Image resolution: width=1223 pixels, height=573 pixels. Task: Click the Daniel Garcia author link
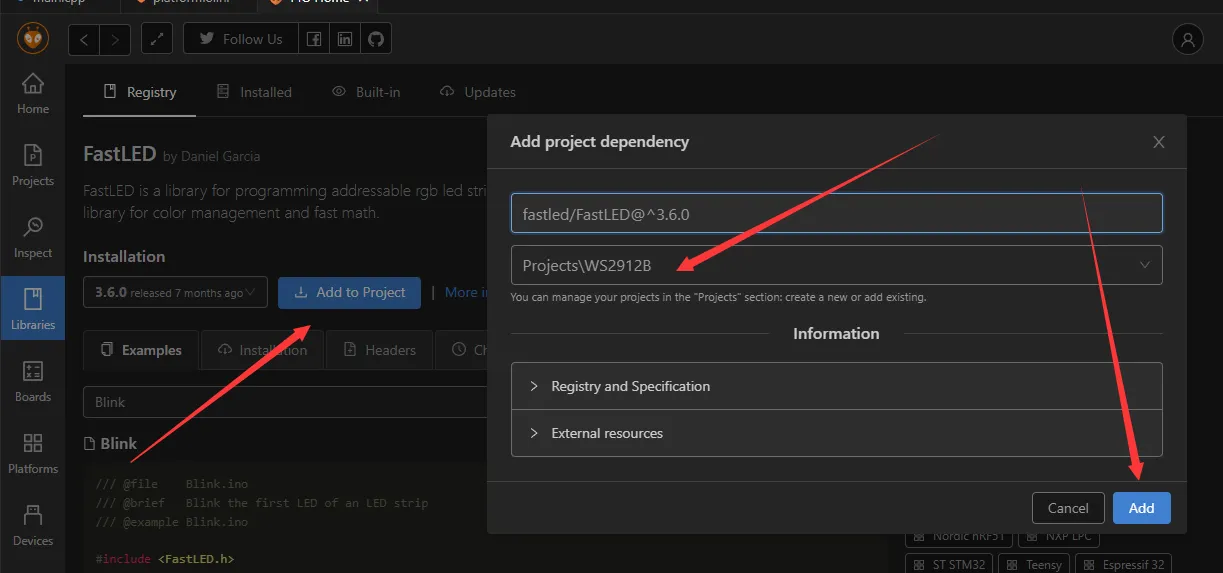pos(220,157)
